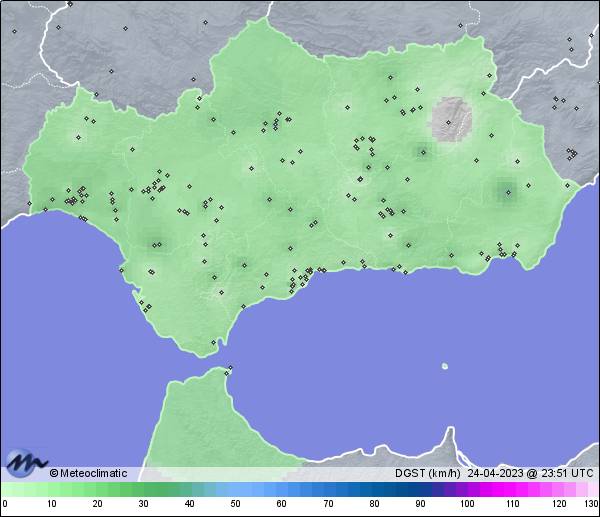
Task: Click the 70 label on the legend
Action: 328,503
